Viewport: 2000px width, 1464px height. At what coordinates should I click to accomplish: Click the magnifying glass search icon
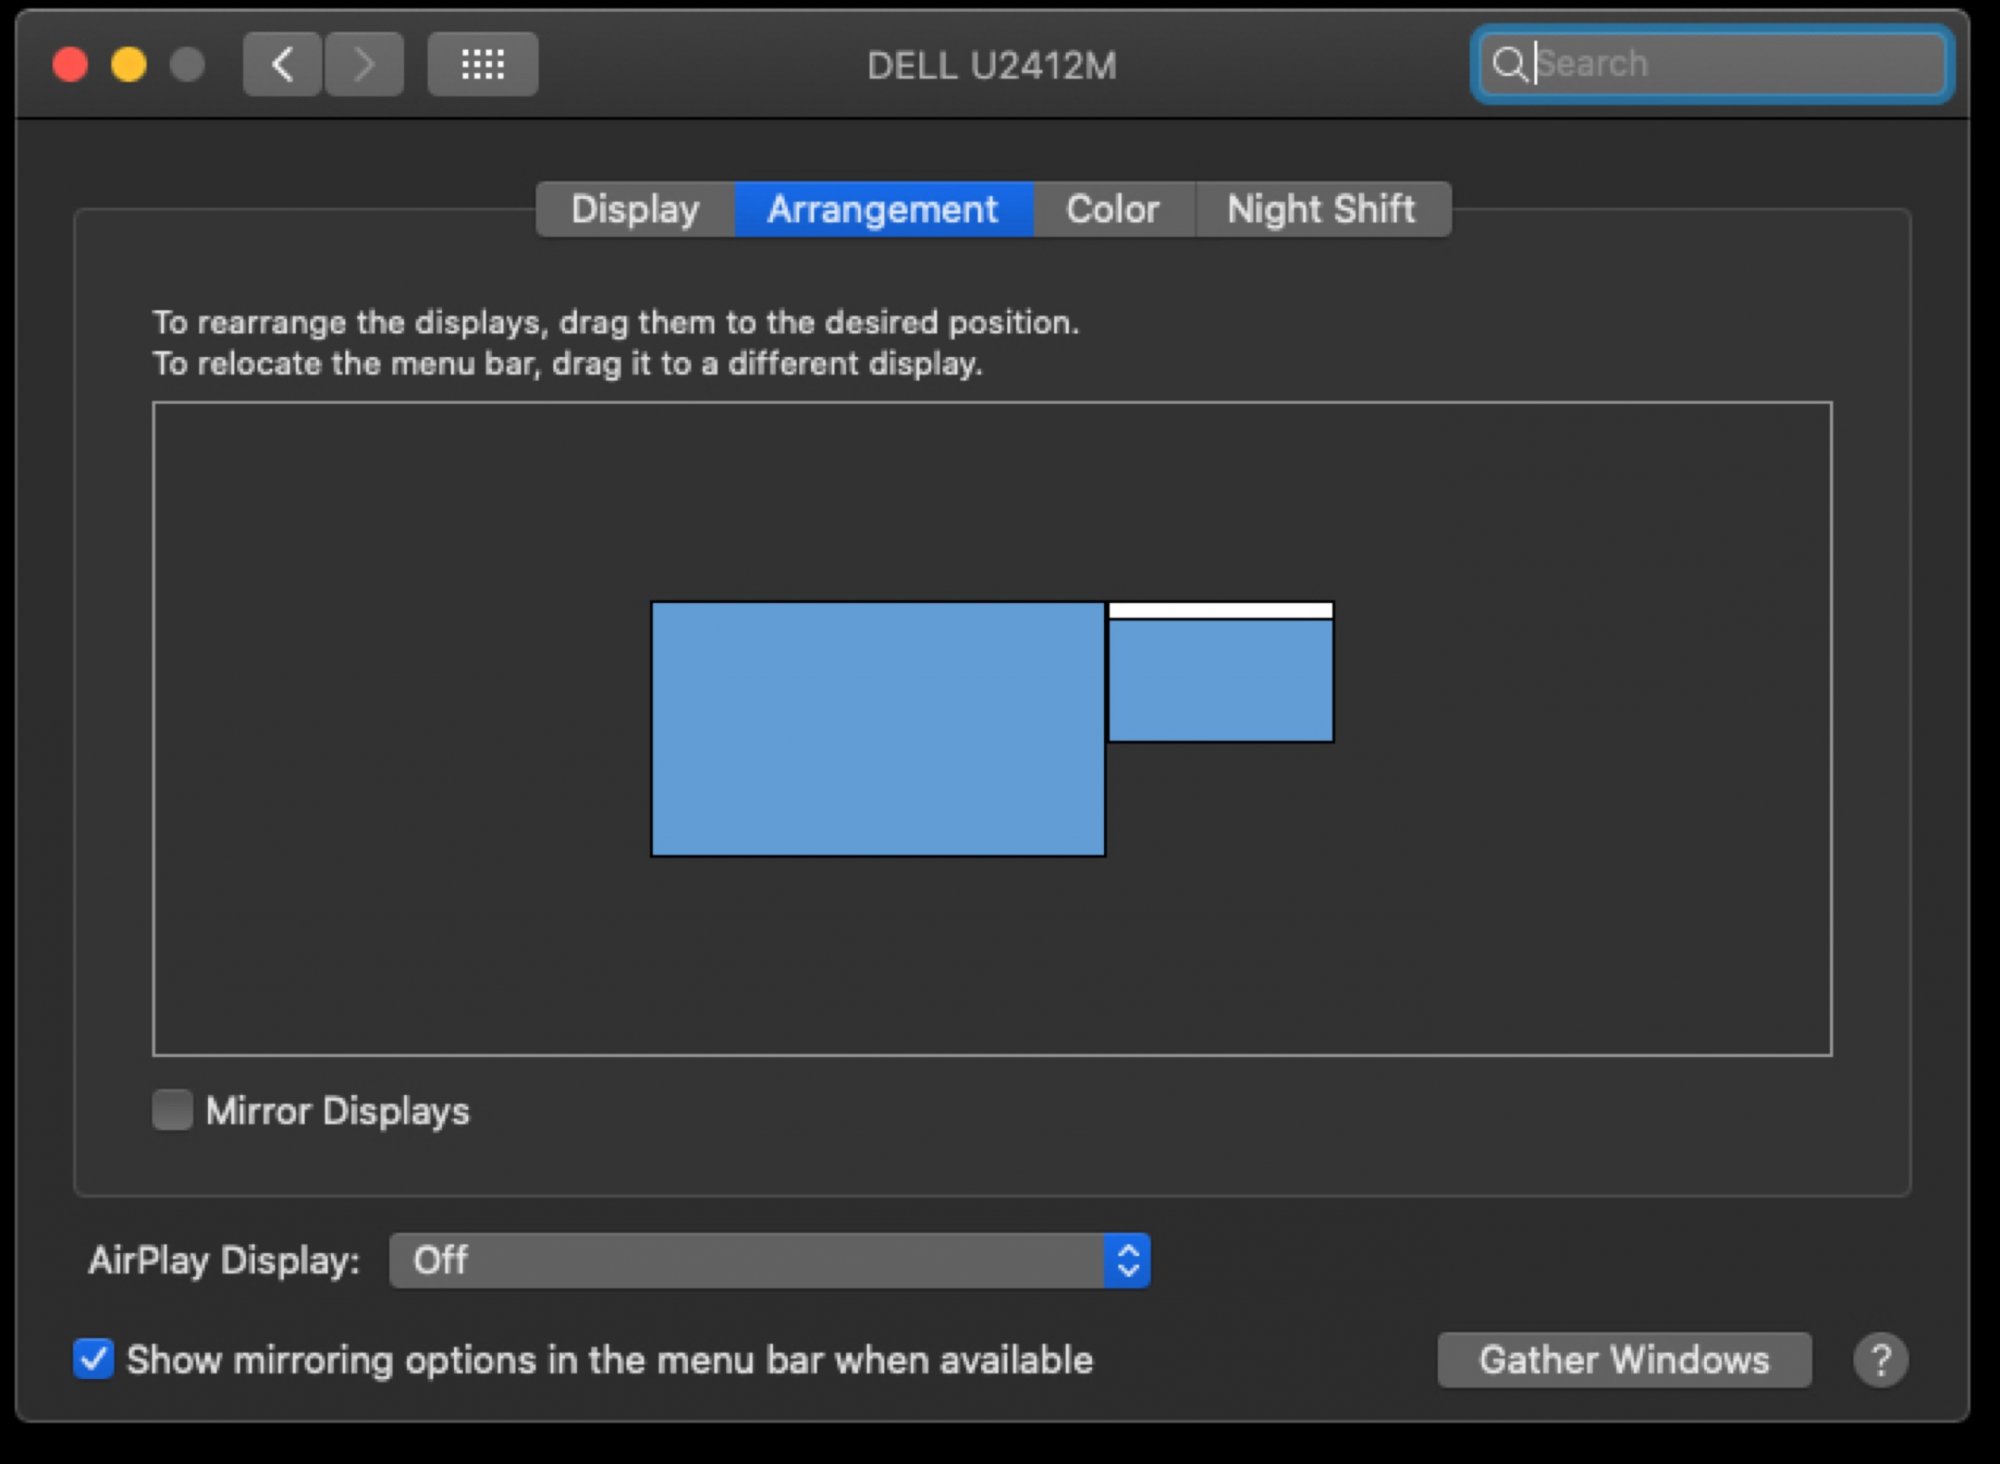coord(1508,64)
